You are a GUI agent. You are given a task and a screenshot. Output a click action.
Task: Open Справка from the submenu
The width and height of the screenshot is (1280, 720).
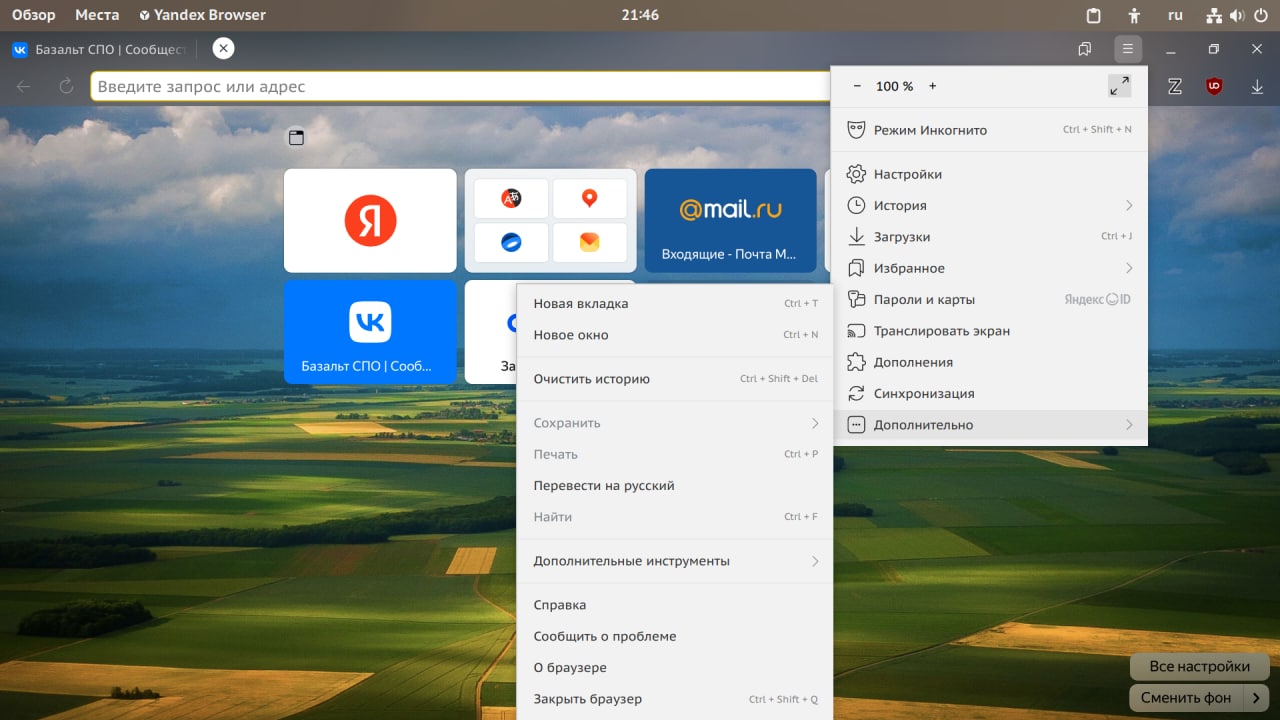[x=675, y=605]
